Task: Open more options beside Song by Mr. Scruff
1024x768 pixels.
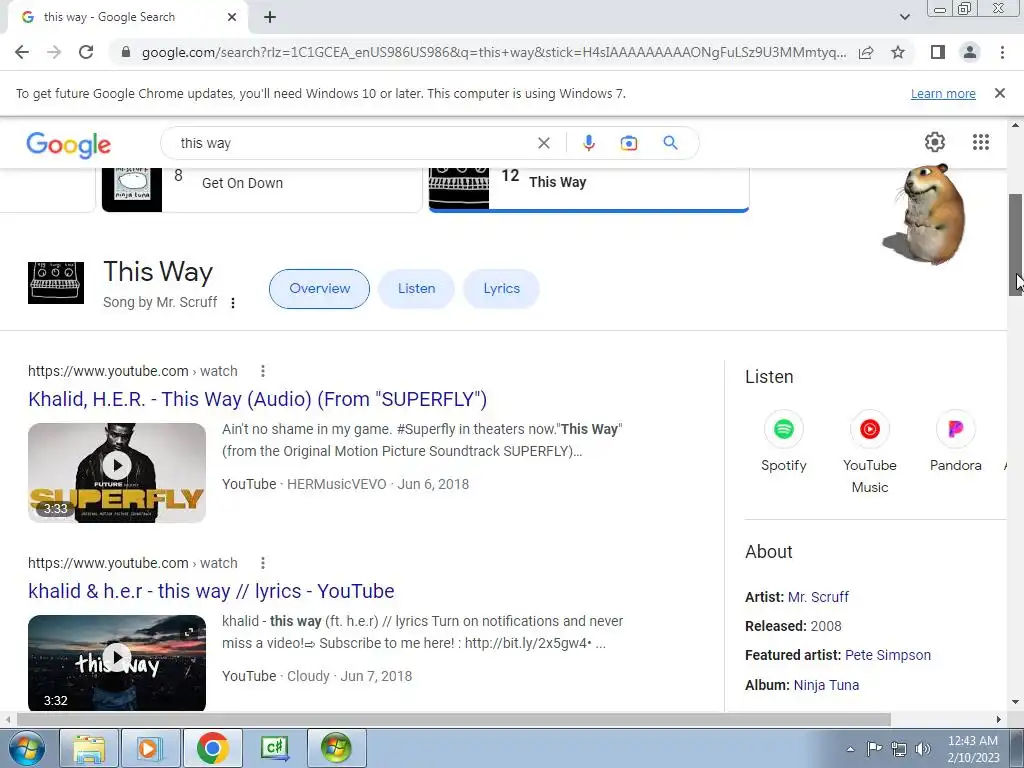Action: (x=232, y=302)
